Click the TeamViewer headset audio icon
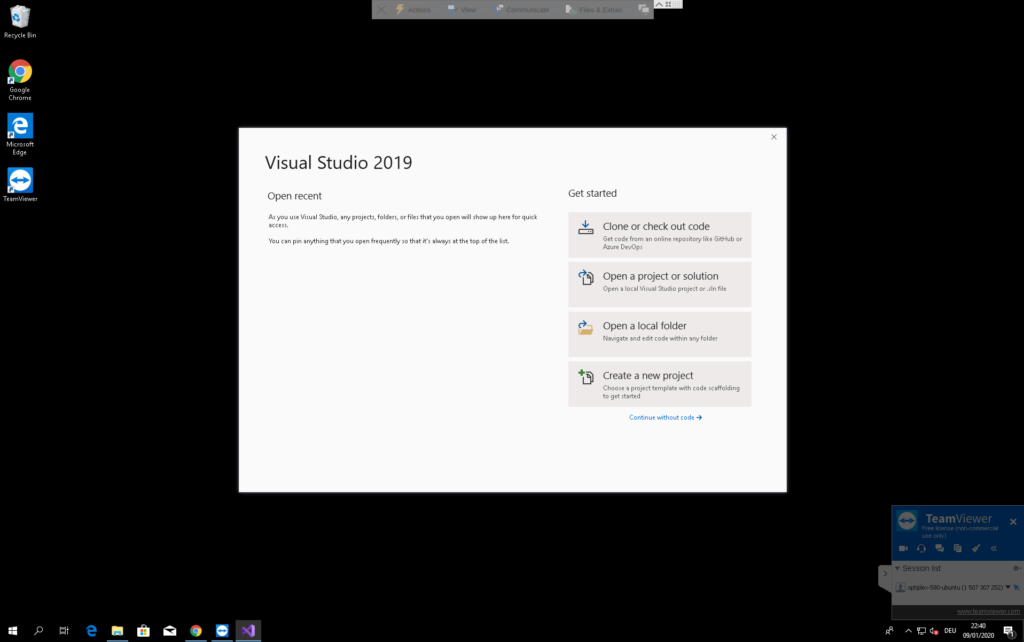Image resolution: width=1024 pixels, height=642 pixels. [x=921, y=548]
